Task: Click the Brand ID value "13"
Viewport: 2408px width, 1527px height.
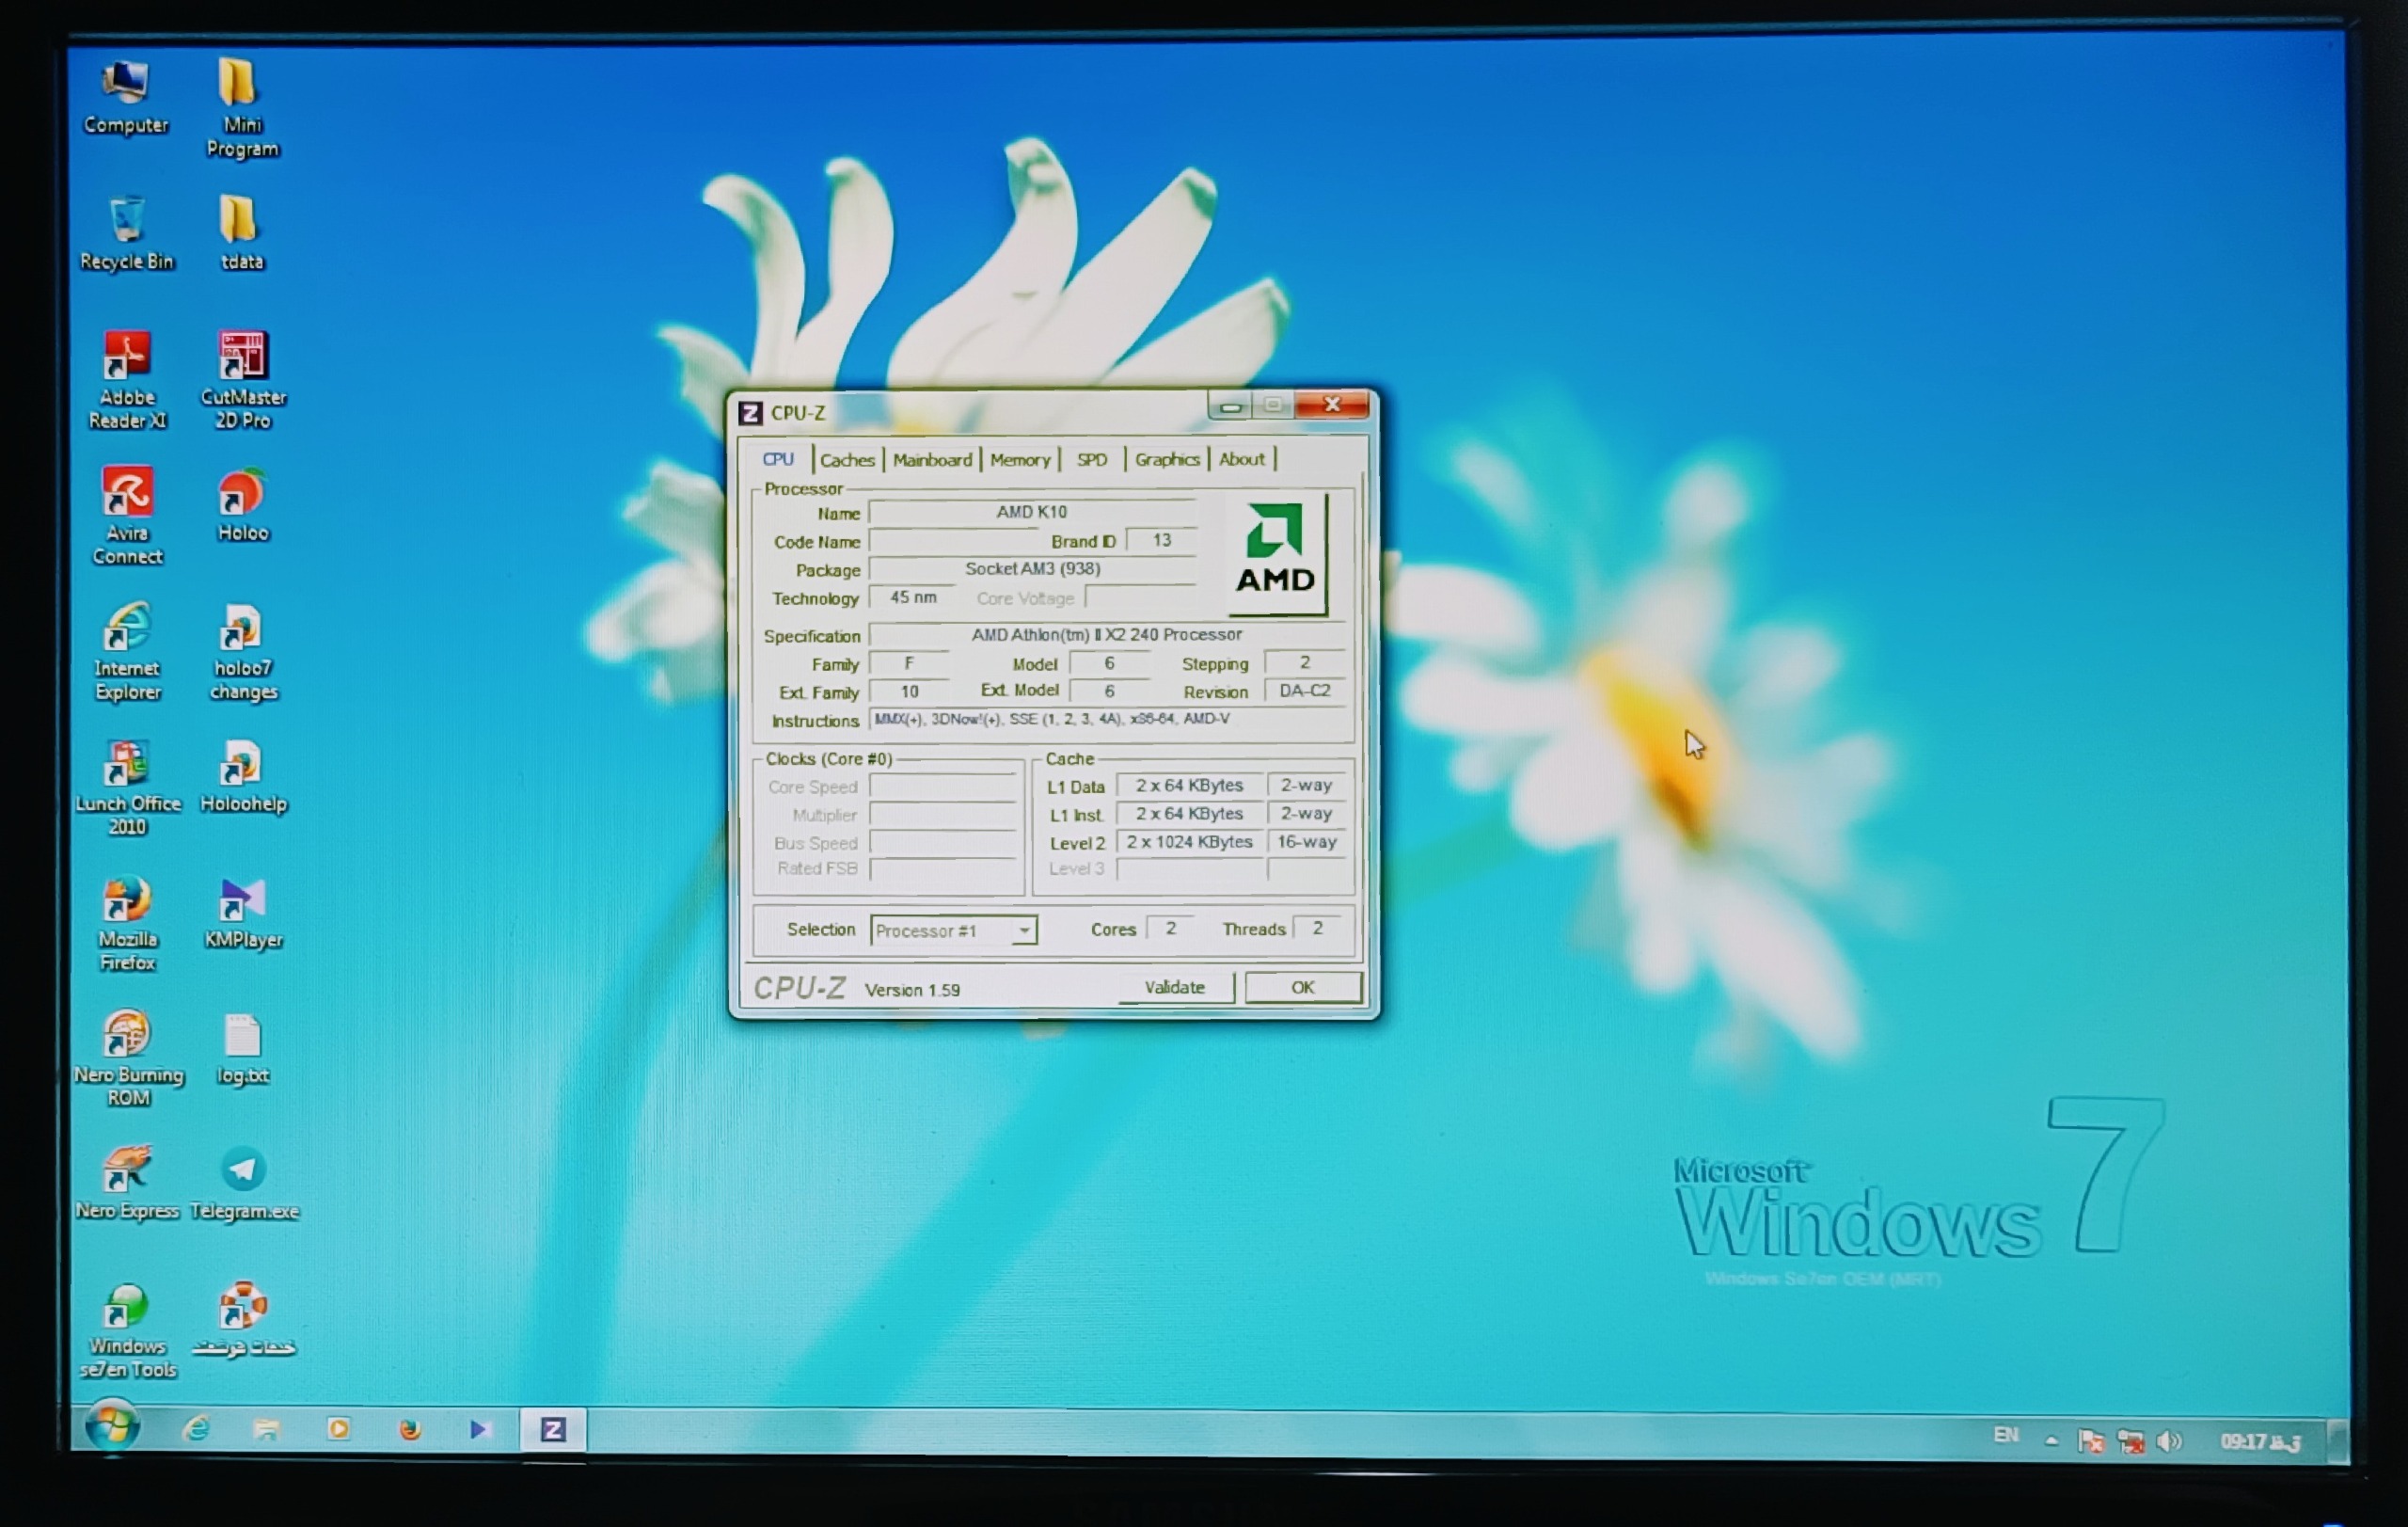Action: coord(1162,540)
